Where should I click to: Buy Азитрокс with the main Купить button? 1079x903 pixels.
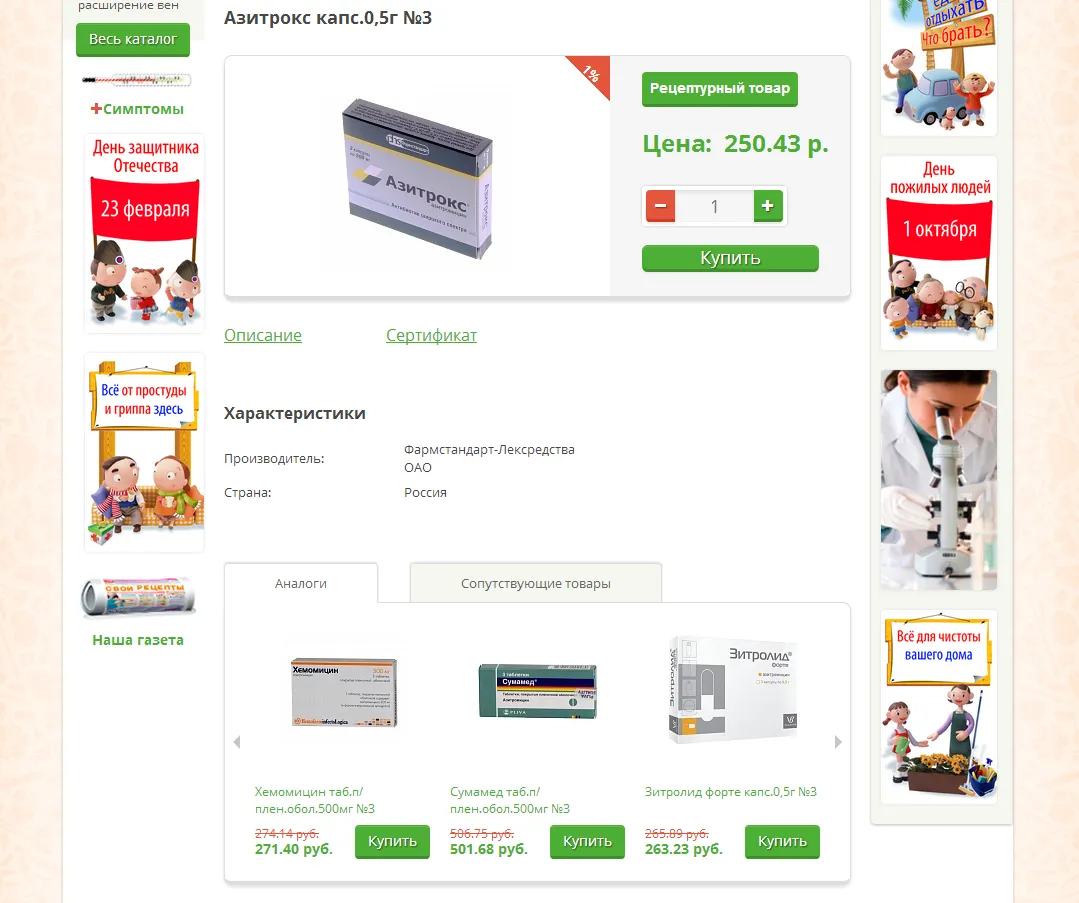pyautogui.click(x=730, y=258)
